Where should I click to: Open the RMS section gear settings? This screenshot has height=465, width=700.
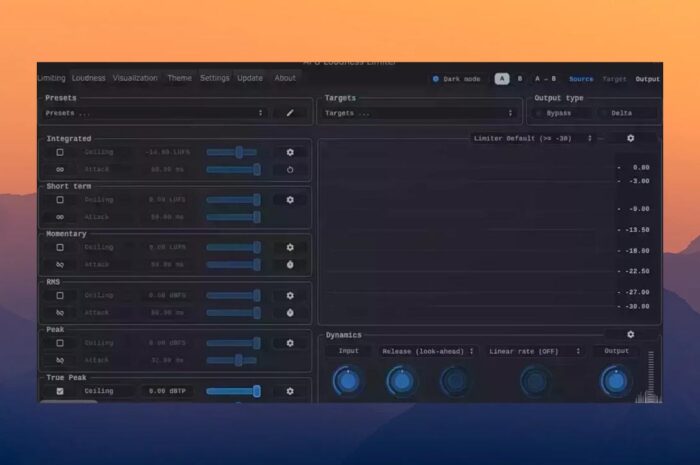coord(290,295)
